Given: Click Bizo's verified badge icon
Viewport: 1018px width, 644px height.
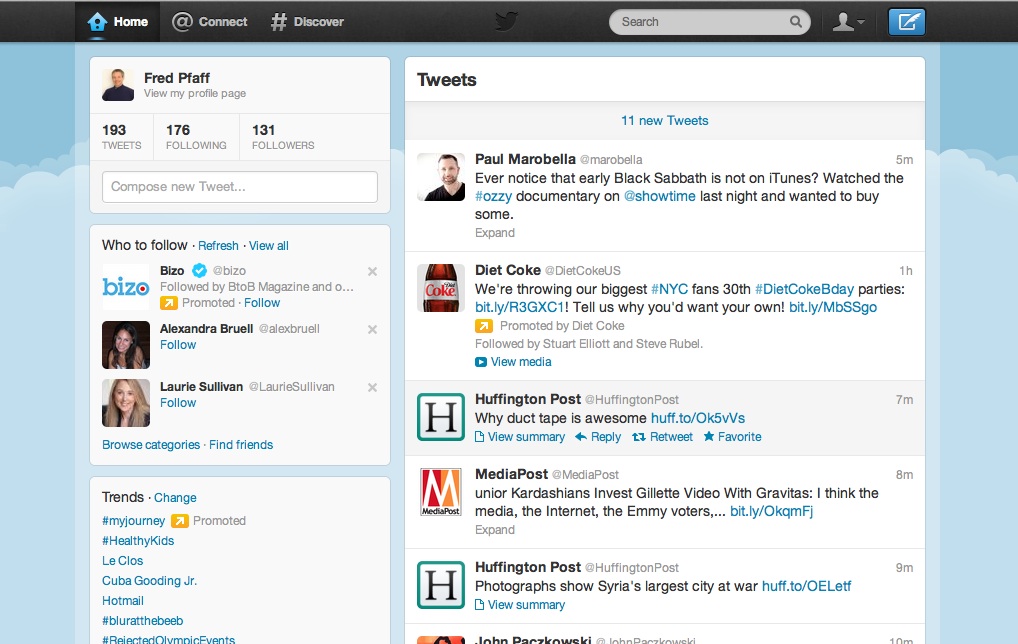Looking at the screenshot, I should [199, 270].
